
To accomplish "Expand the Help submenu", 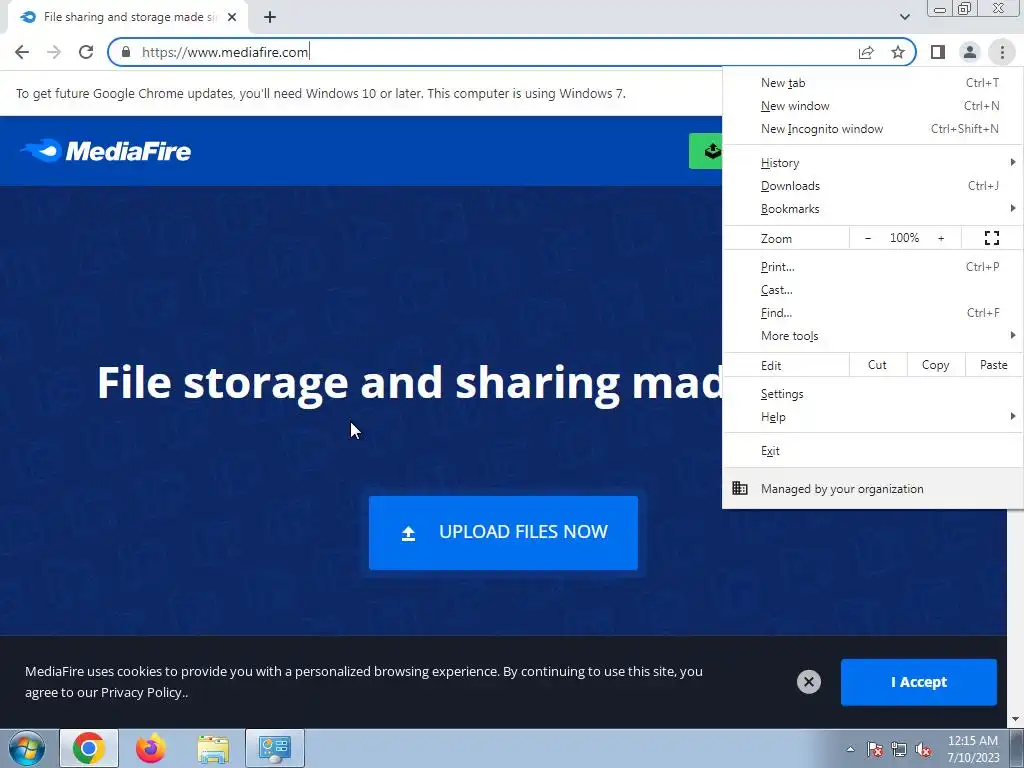I will click(x=872, y=417).
